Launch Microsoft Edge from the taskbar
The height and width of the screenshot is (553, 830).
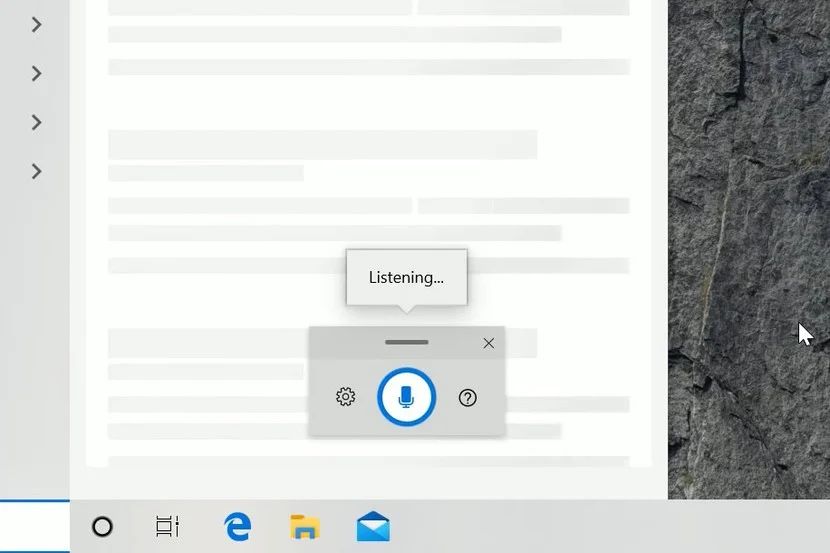coord(237,527)
